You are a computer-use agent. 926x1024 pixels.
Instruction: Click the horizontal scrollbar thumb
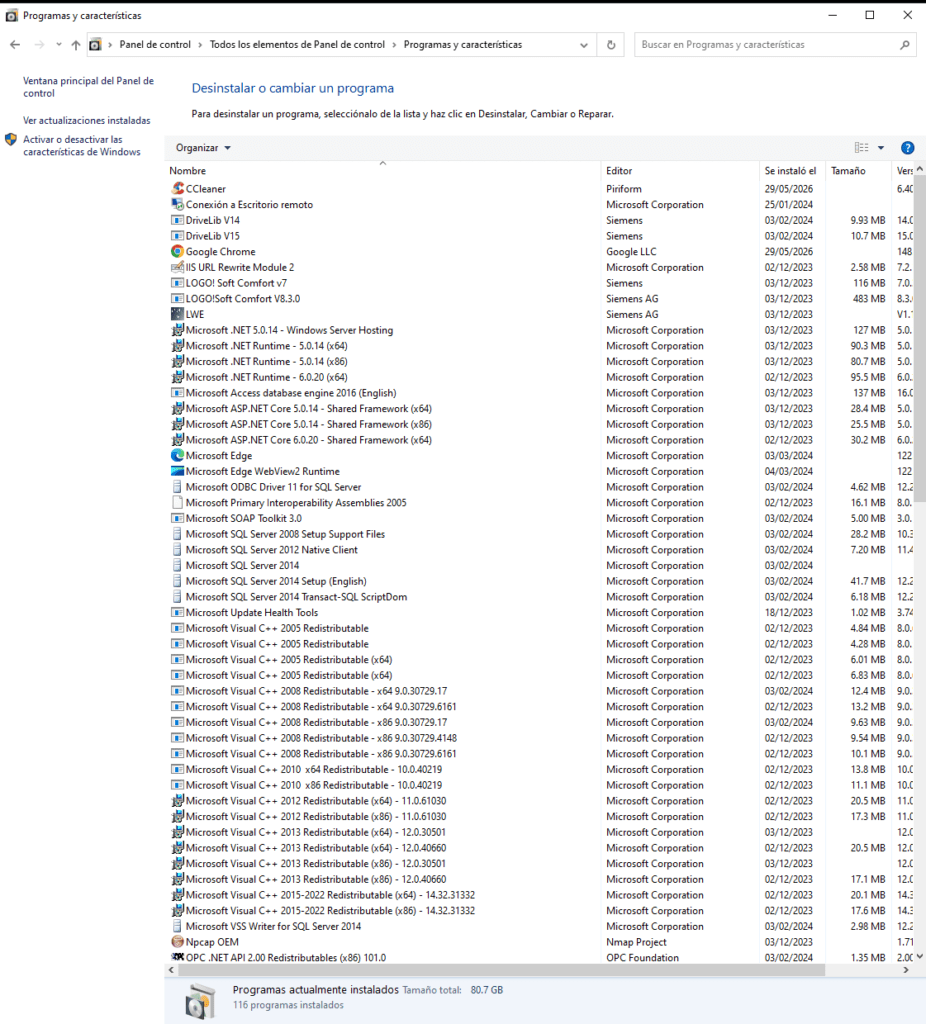pos(501,970)
